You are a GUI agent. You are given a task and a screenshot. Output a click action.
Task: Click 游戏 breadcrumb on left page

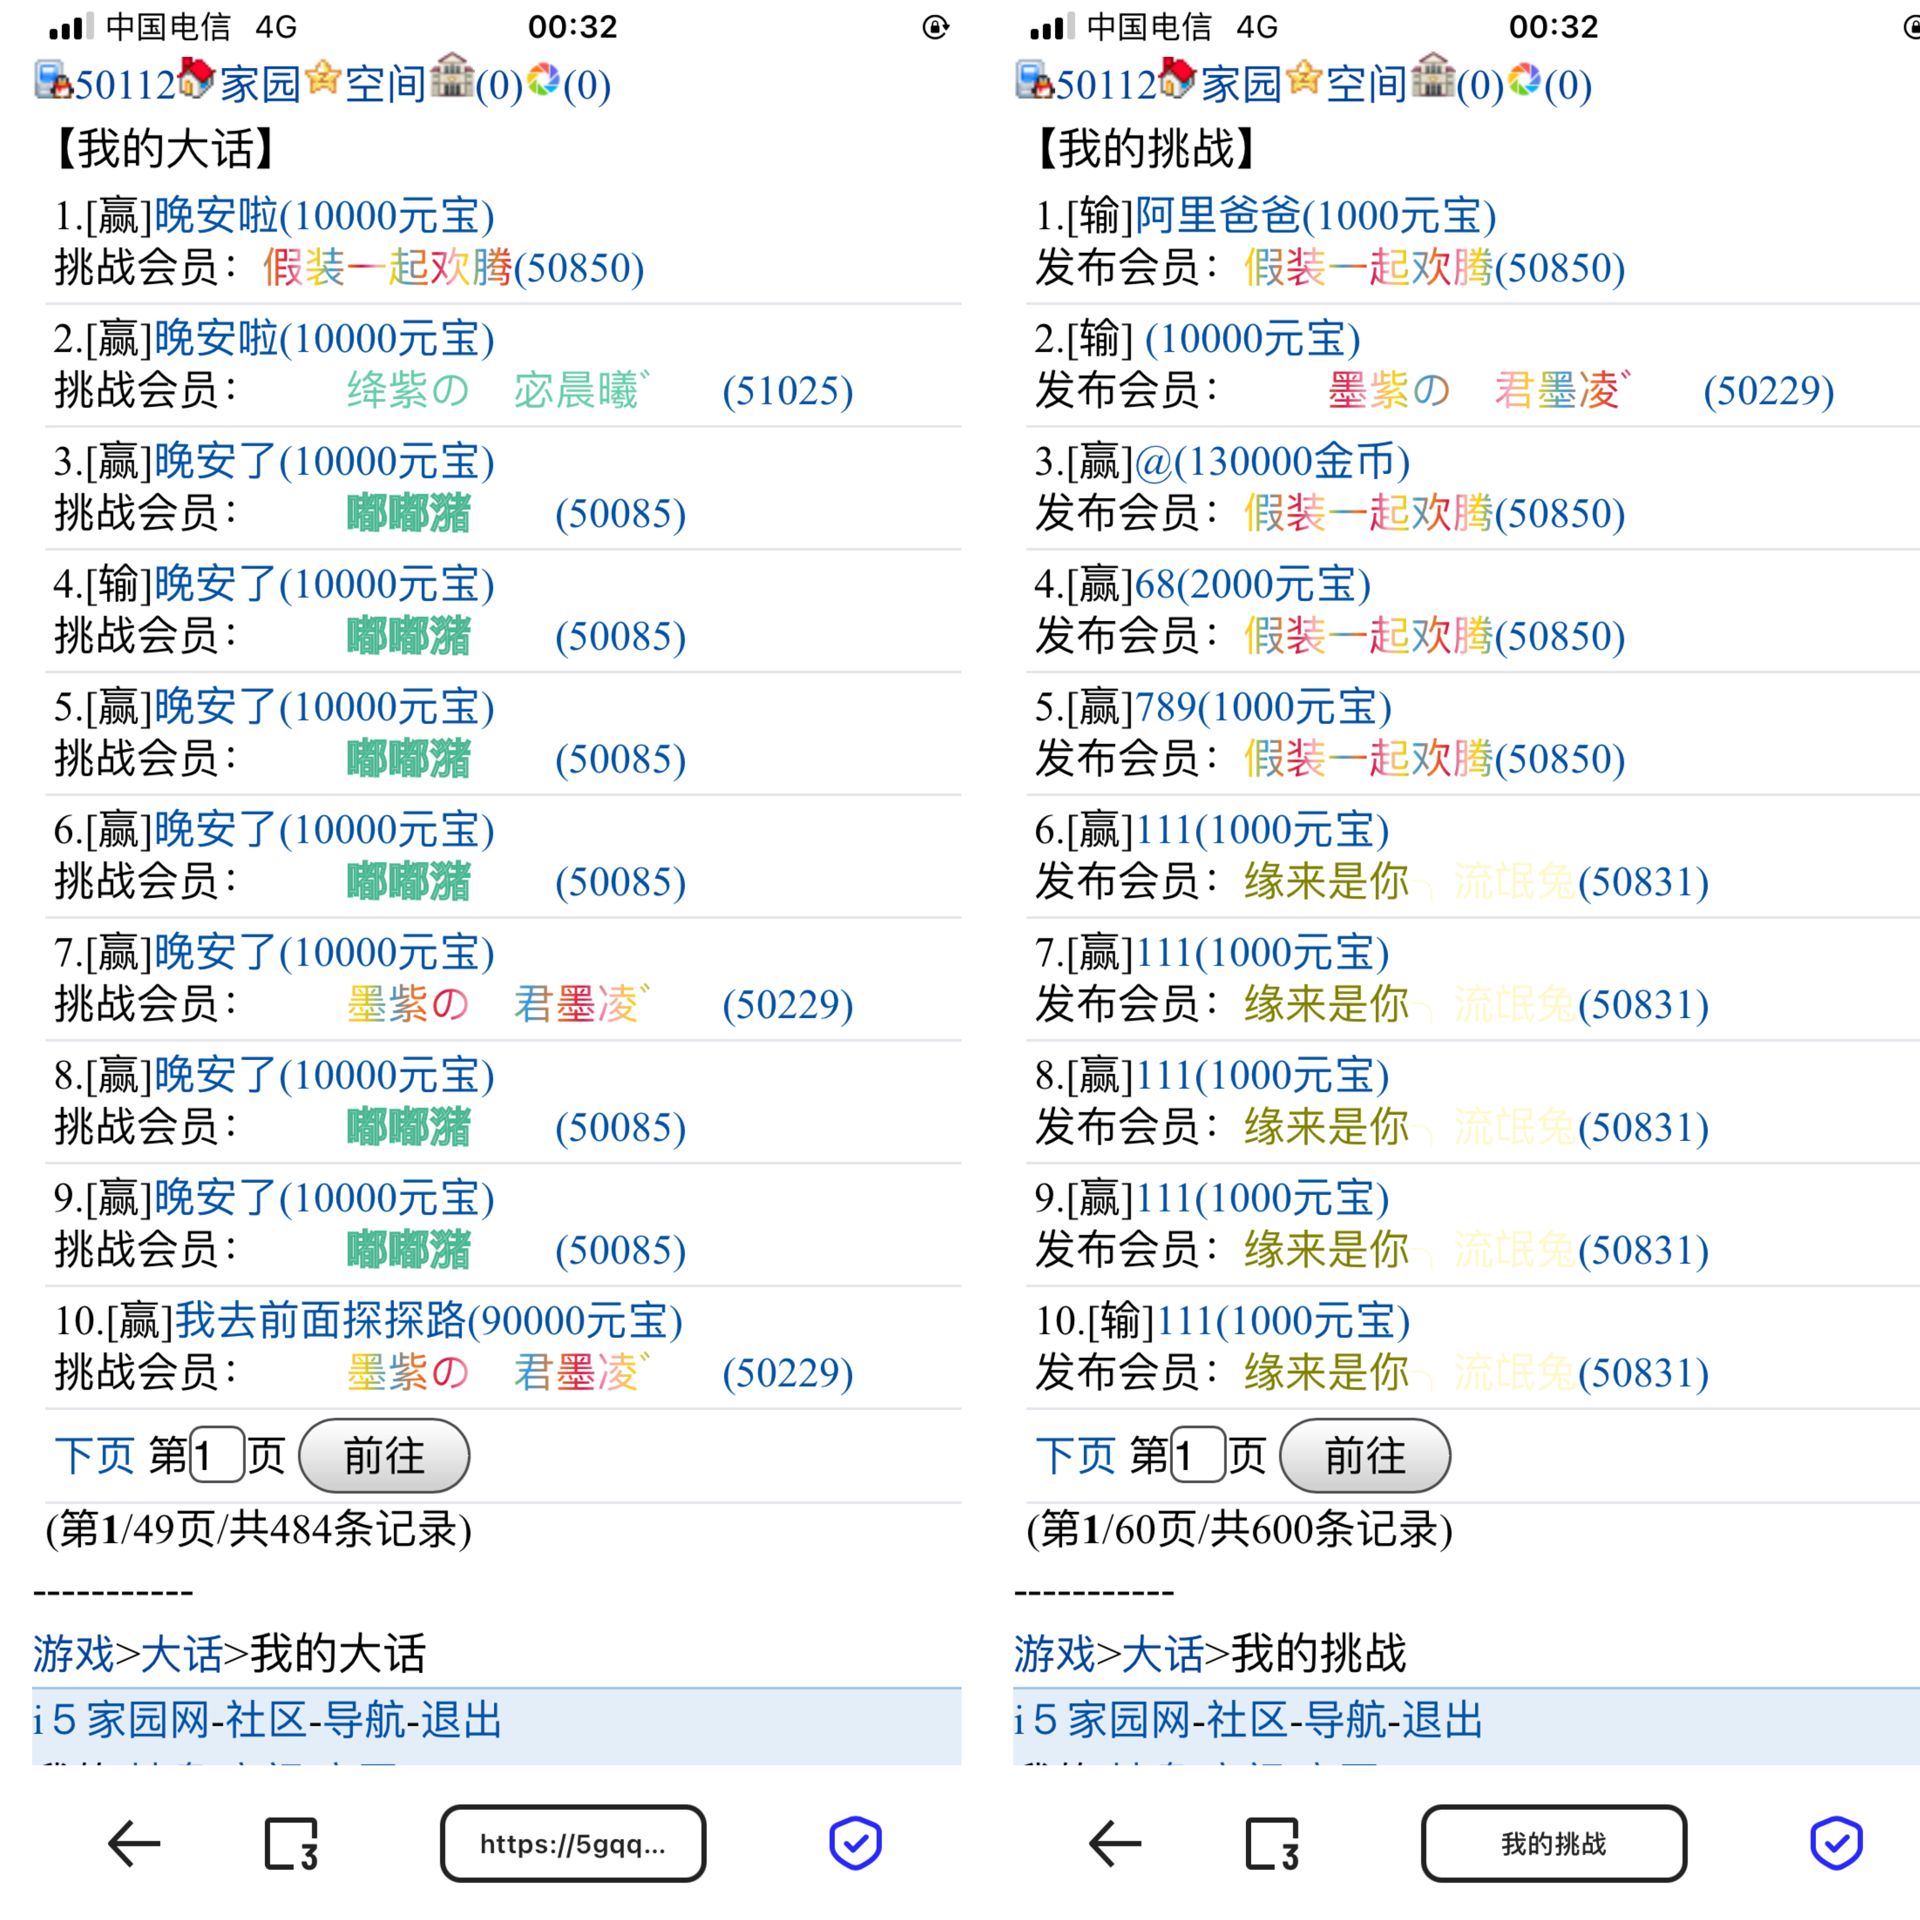[x=74, y=1654]
